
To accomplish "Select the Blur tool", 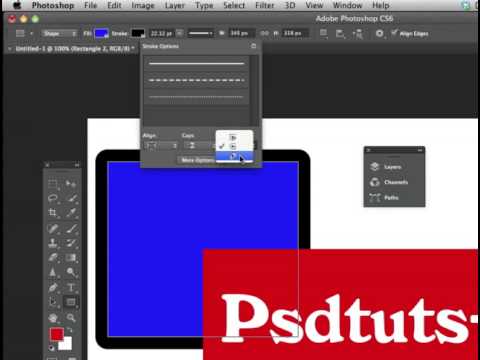I will coord(53,272).
